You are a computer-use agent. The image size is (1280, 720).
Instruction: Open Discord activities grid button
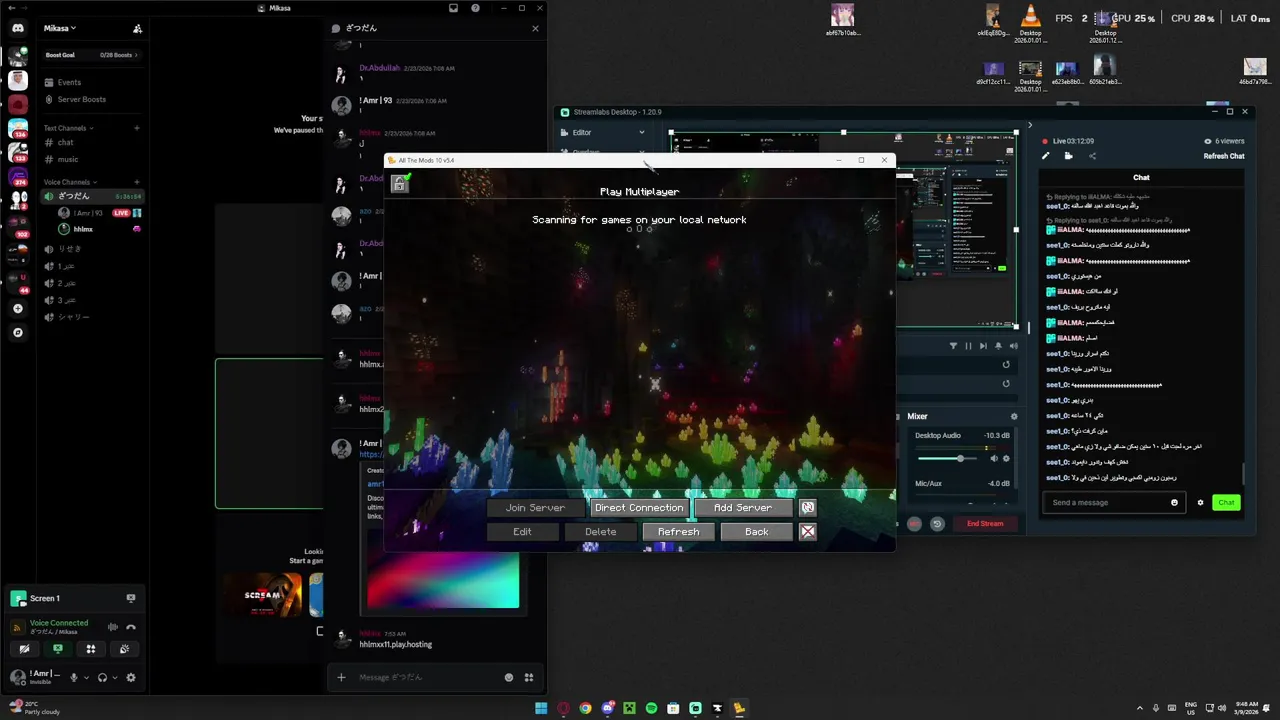click(91, 649)
